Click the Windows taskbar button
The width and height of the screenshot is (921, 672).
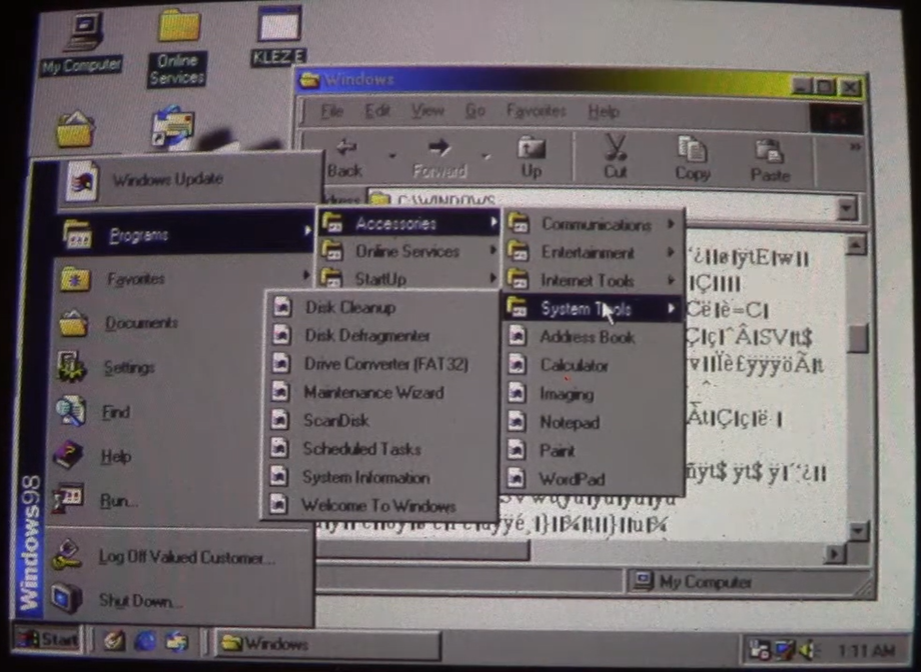(x=327, y=644)
